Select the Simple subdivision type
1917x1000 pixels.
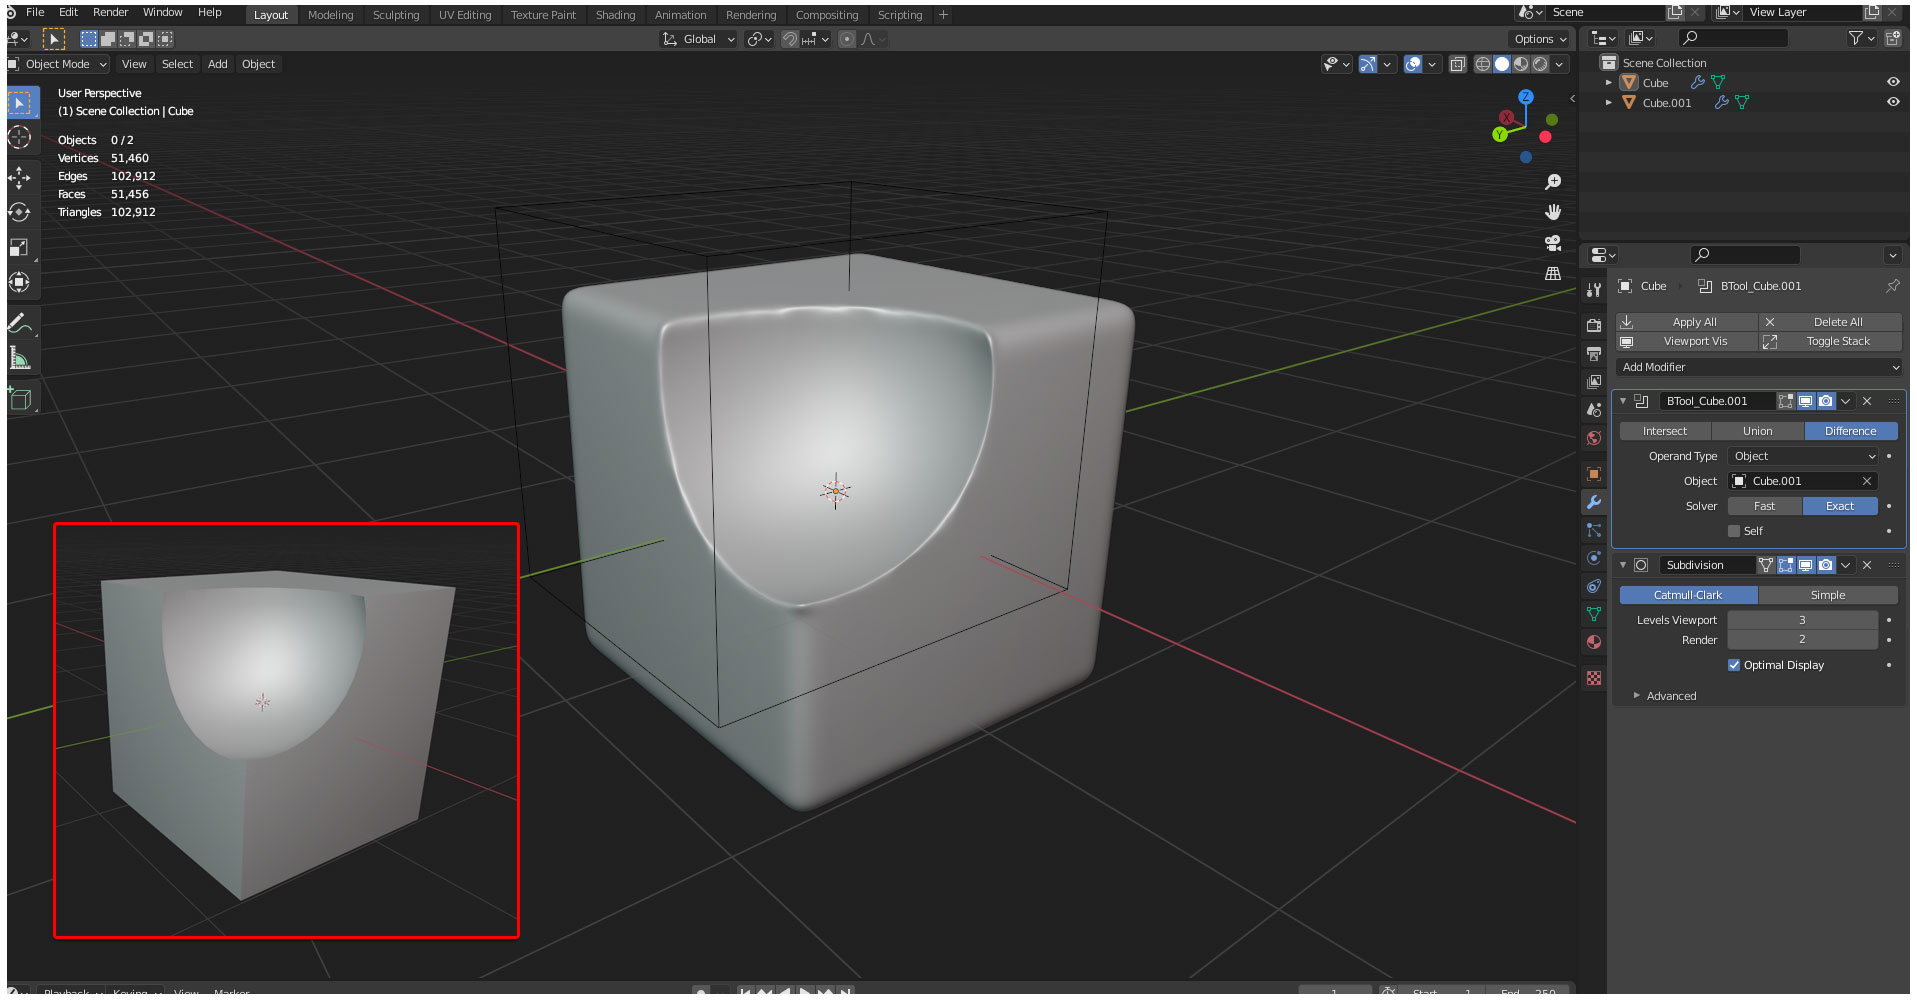pyautogui.click(x=1828, y=595)
